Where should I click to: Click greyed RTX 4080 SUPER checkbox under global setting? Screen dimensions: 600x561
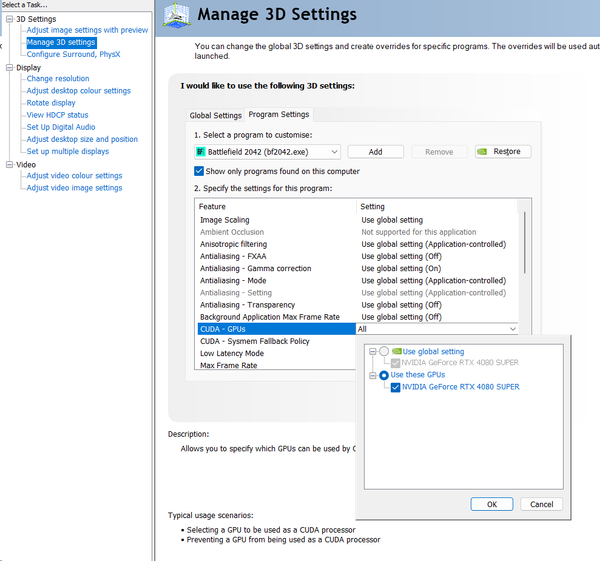[395, 363]
